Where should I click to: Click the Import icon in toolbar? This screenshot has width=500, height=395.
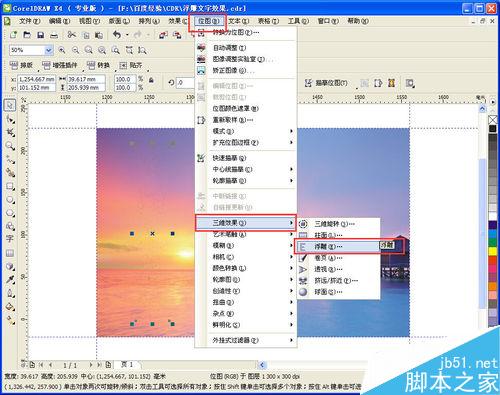click(163, 35)
